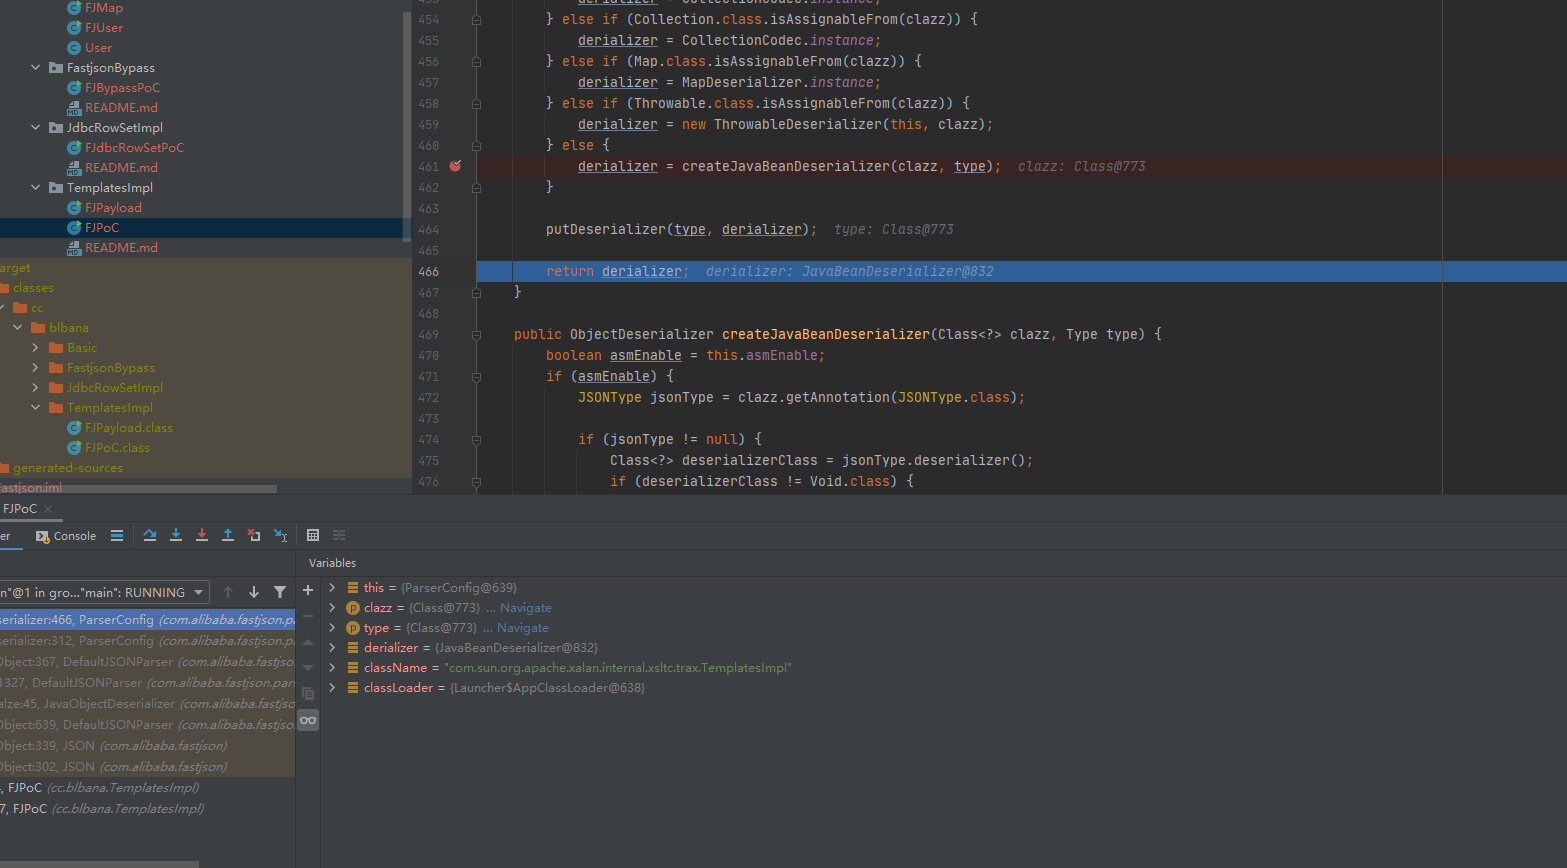Close the FJPoC debug tab
1567x868 pixels.
tap(48, 509)
